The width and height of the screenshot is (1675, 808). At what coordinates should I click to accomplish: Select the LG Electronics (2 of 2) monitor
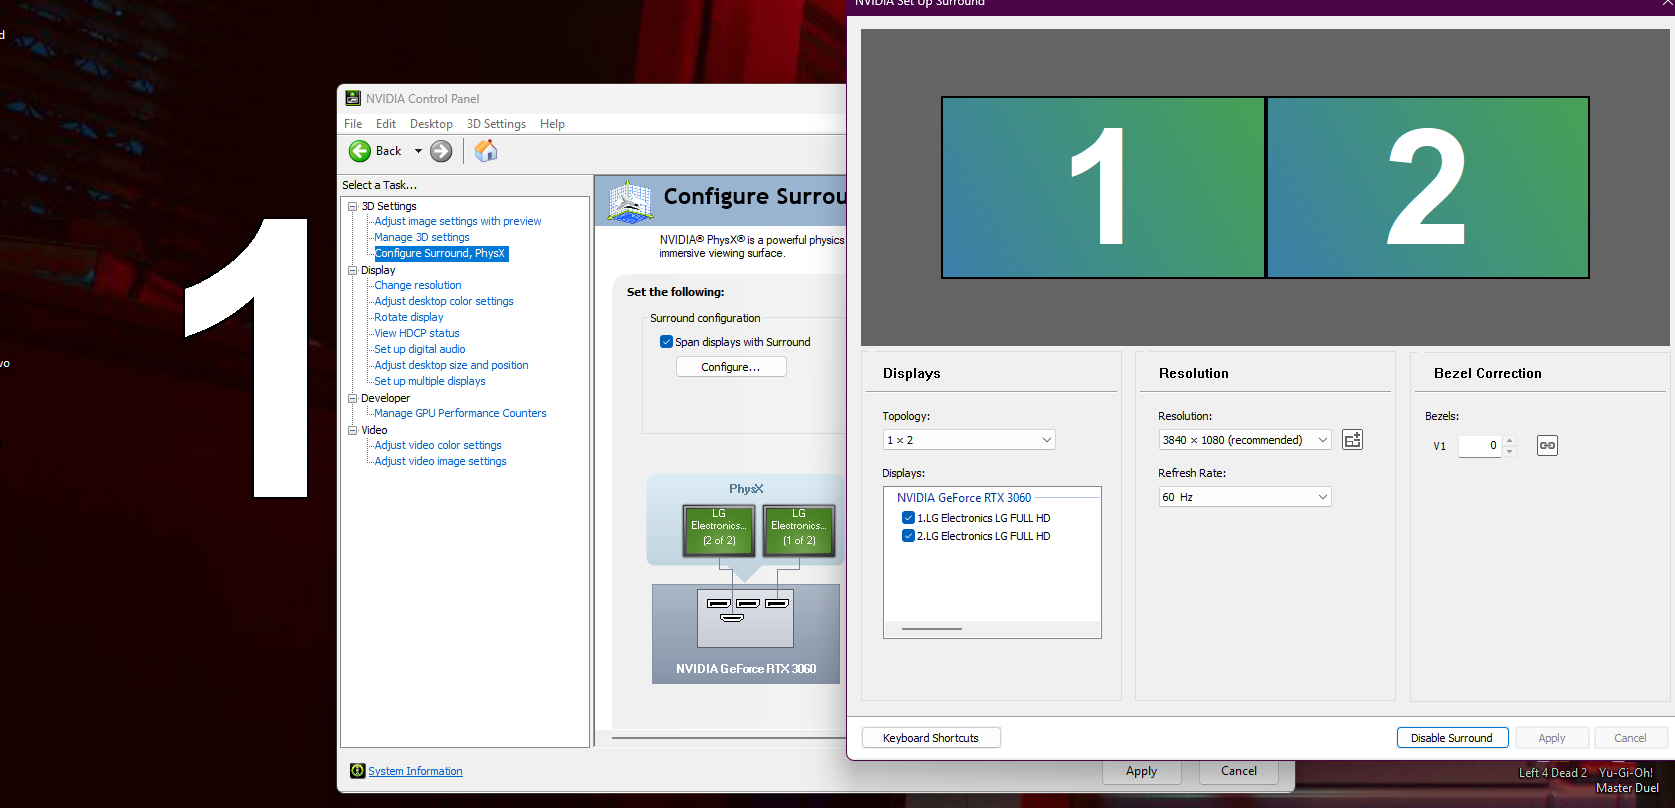click(719, 529)
